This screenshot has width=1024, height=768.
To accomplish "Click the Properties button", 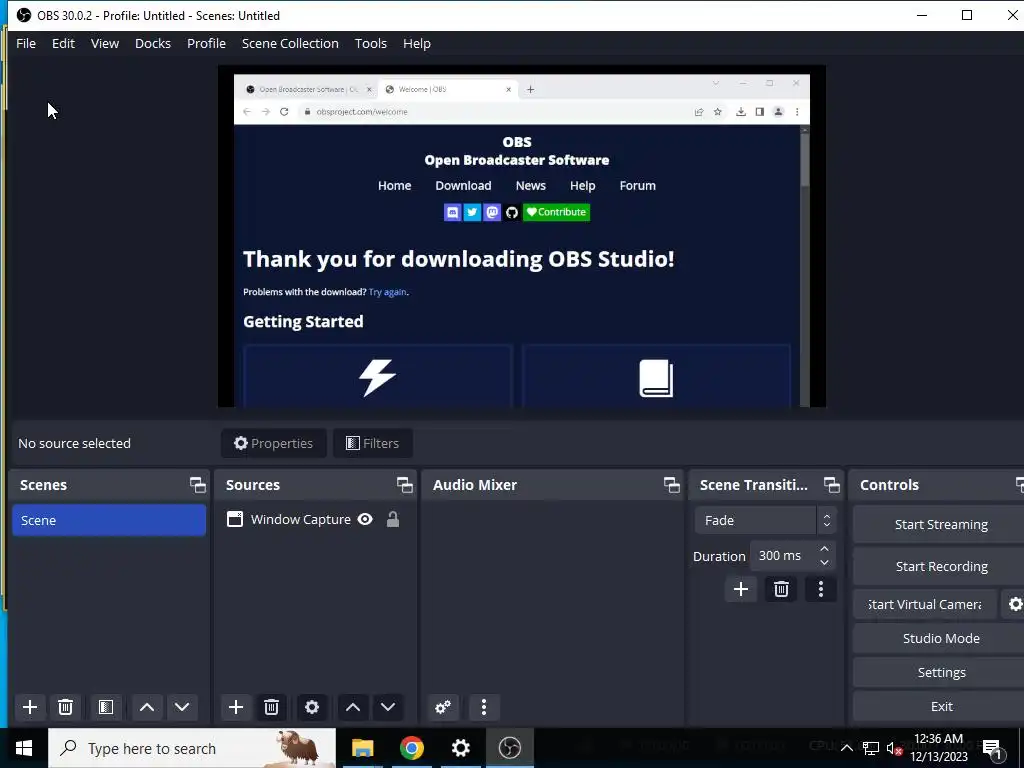I will tap(274, 443).
